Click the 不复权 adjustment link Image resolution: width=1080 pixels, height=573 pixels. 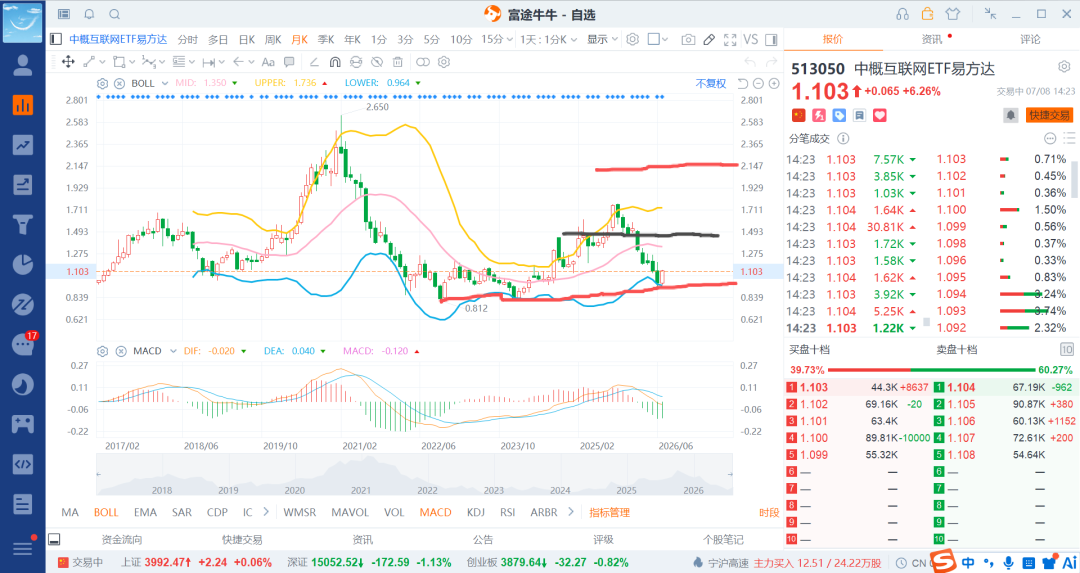tap(711, 83)
